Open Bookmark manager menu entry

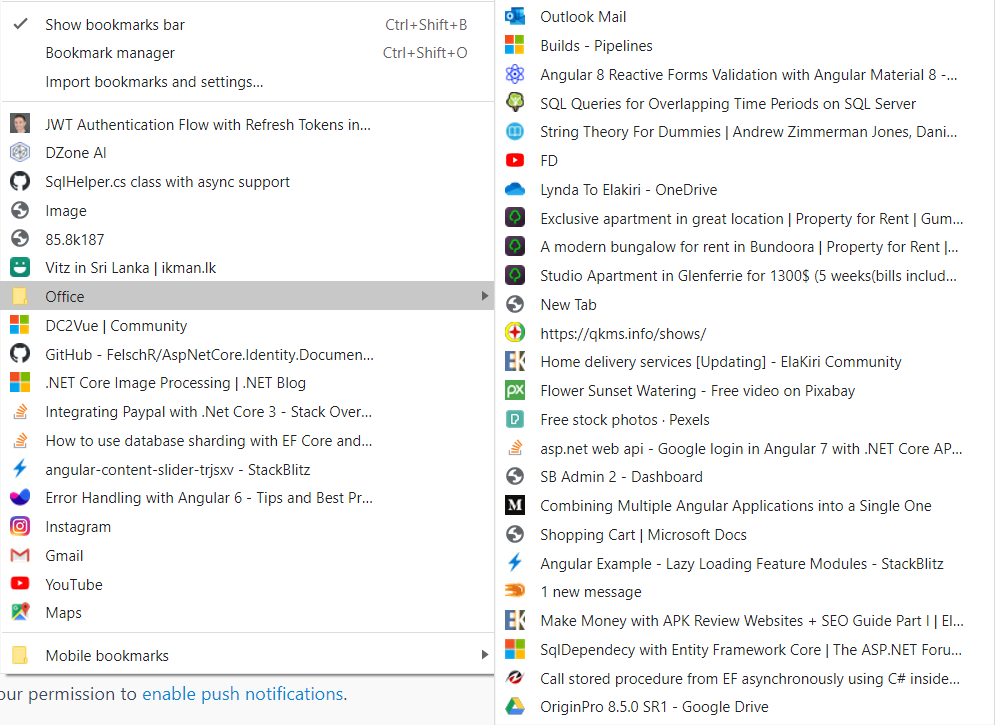pos(247,53)
